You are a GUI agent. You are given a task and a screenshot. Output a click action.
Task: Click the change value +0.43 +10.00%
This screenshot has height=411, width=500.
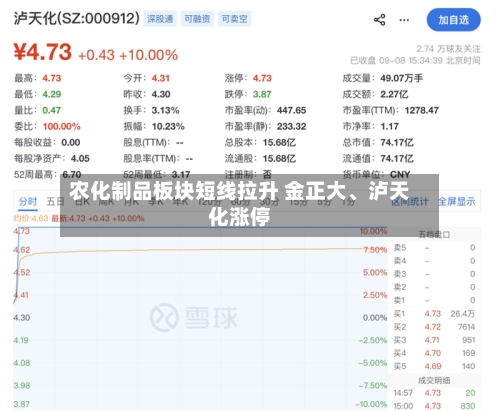point(128,55)
